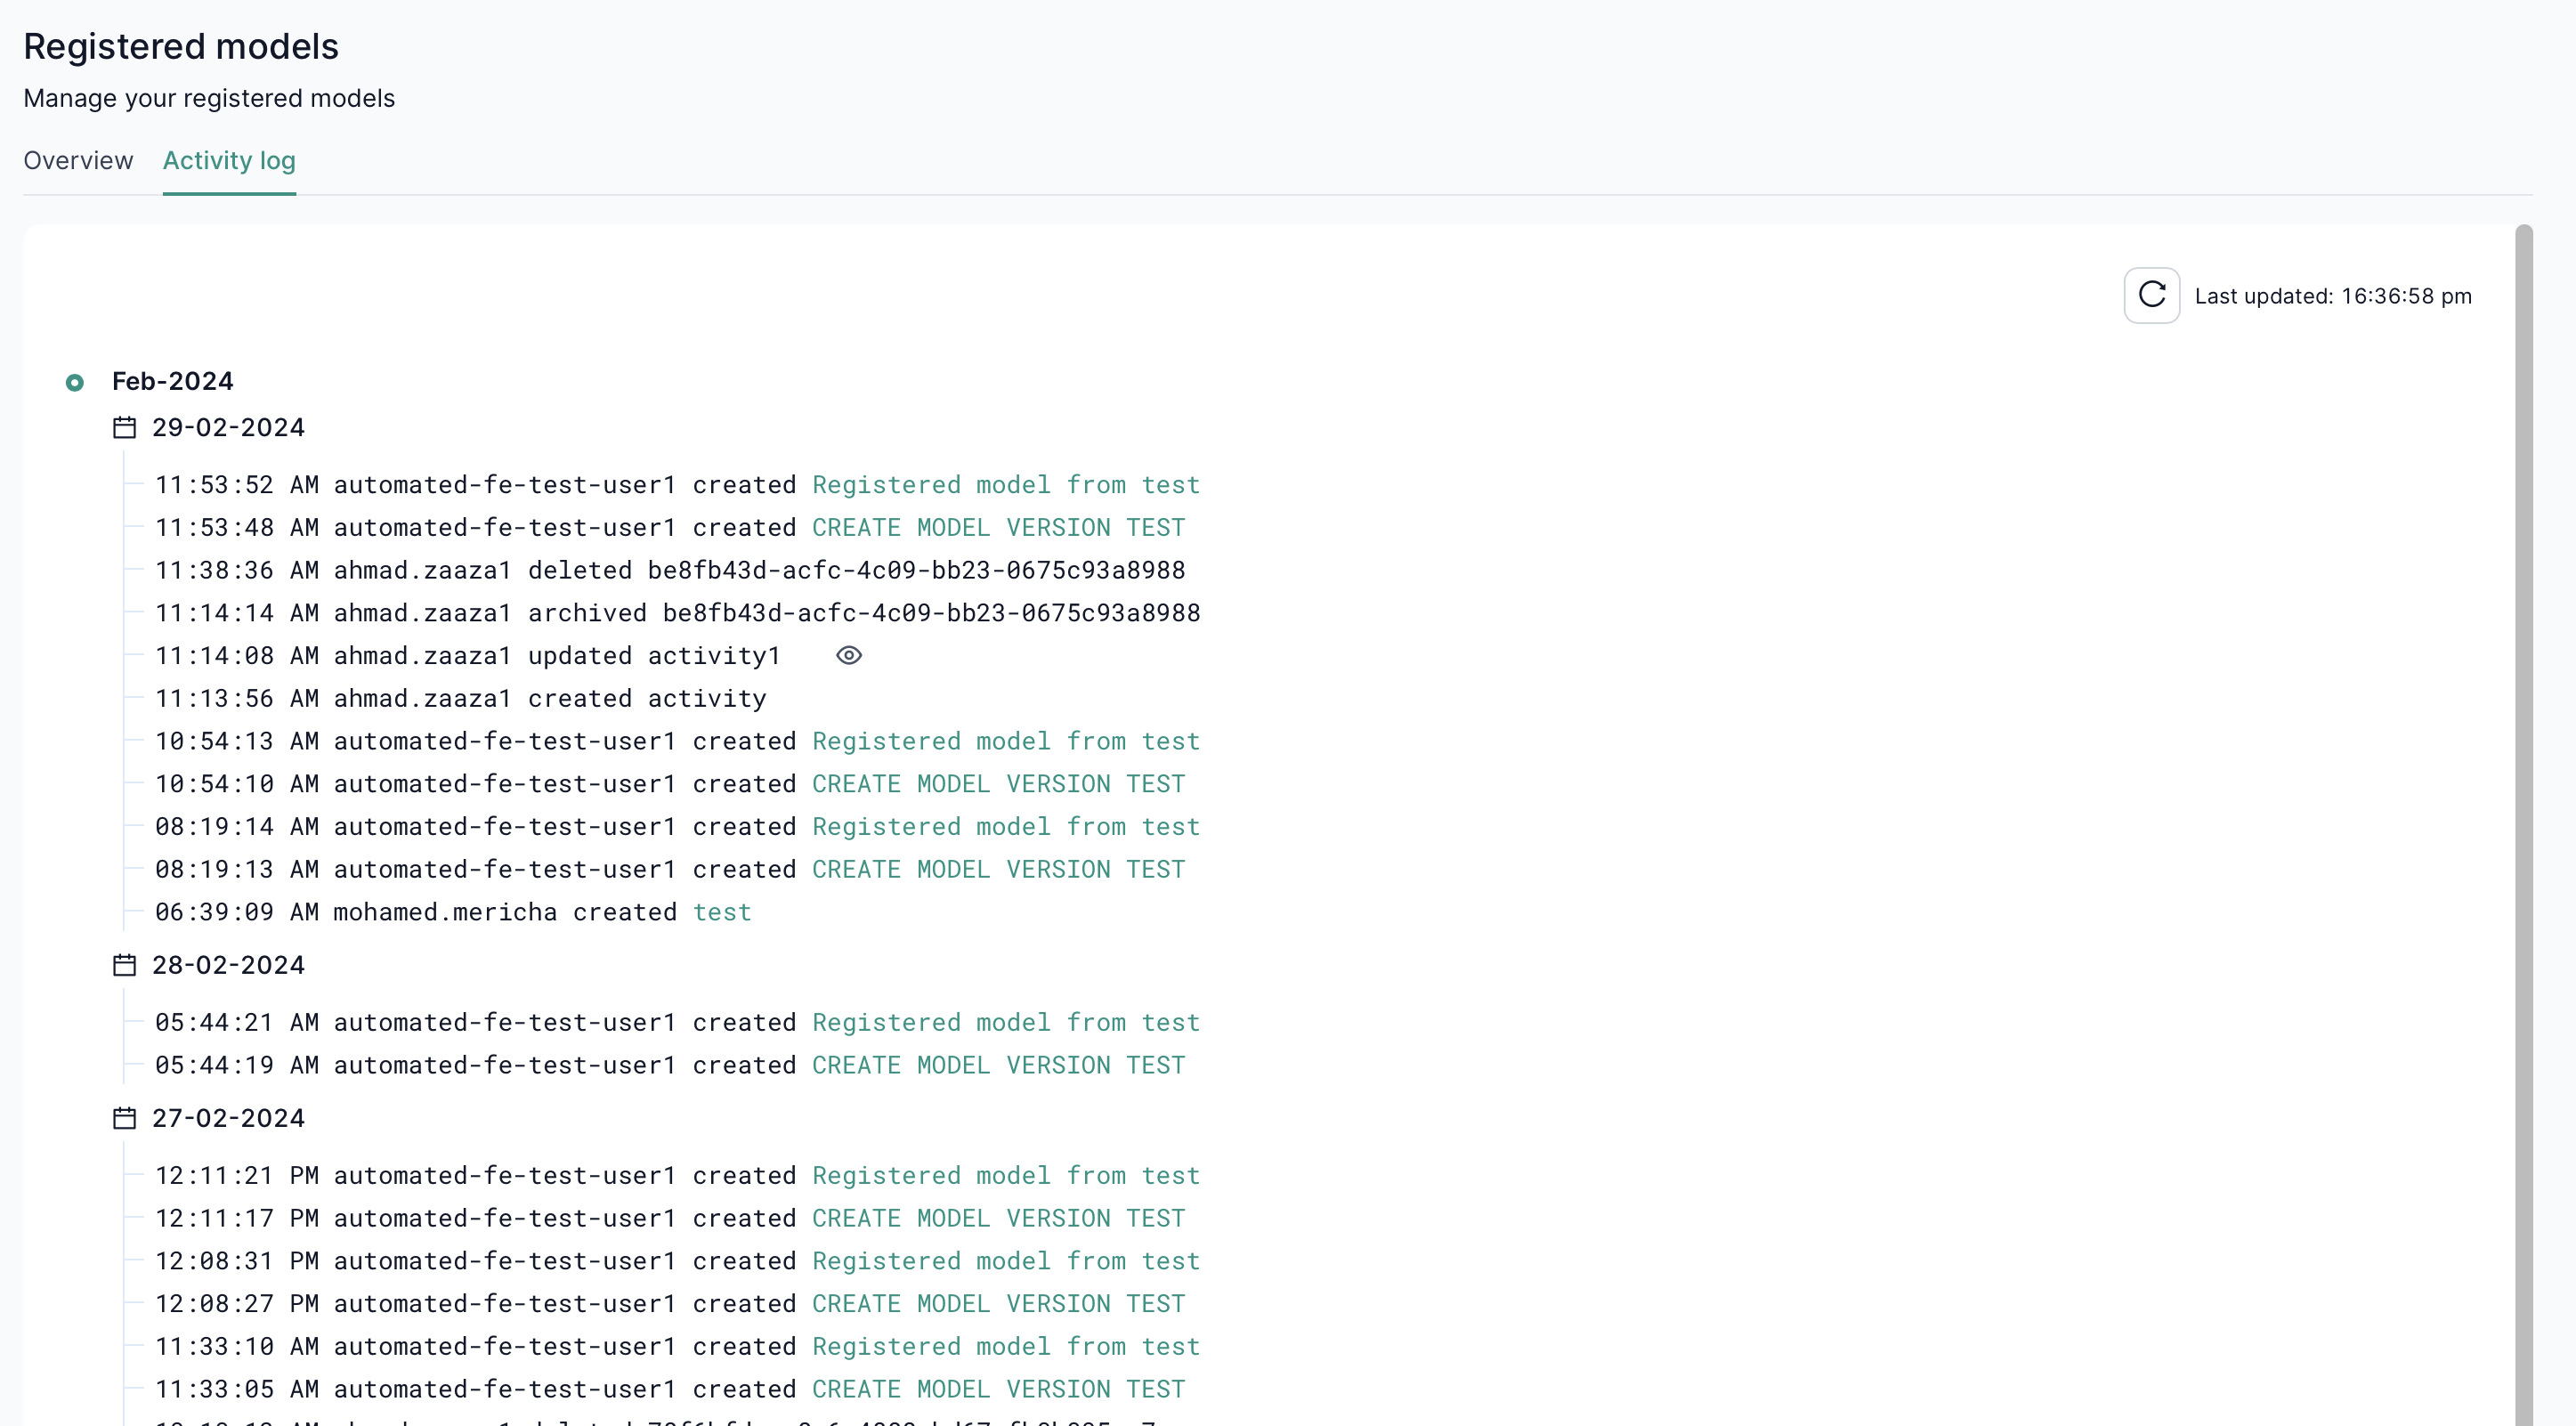Open CREATE MODEL VERSION TEST at 10:54:10

(997, 783)
